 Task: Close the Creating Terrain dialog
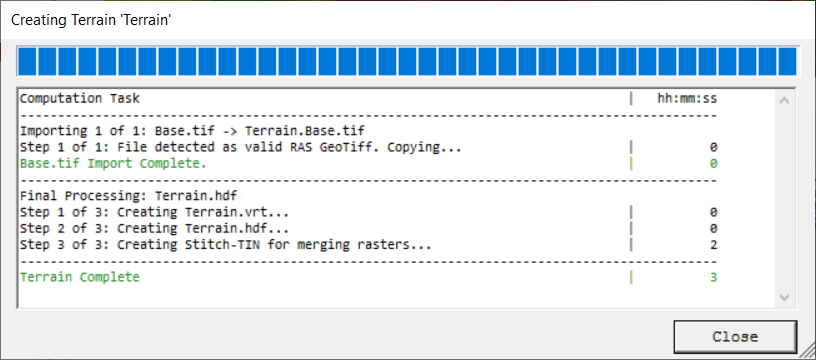735,337
